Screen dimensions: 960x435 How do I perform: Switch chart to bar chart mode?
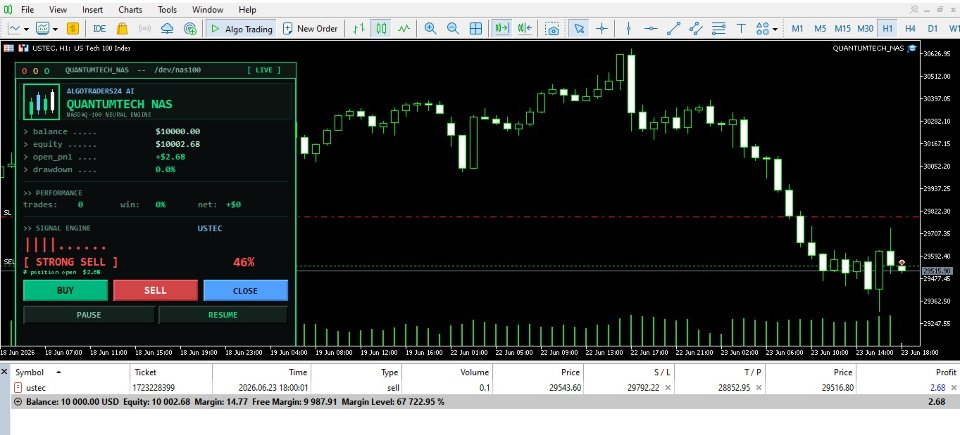click(359, 28)
